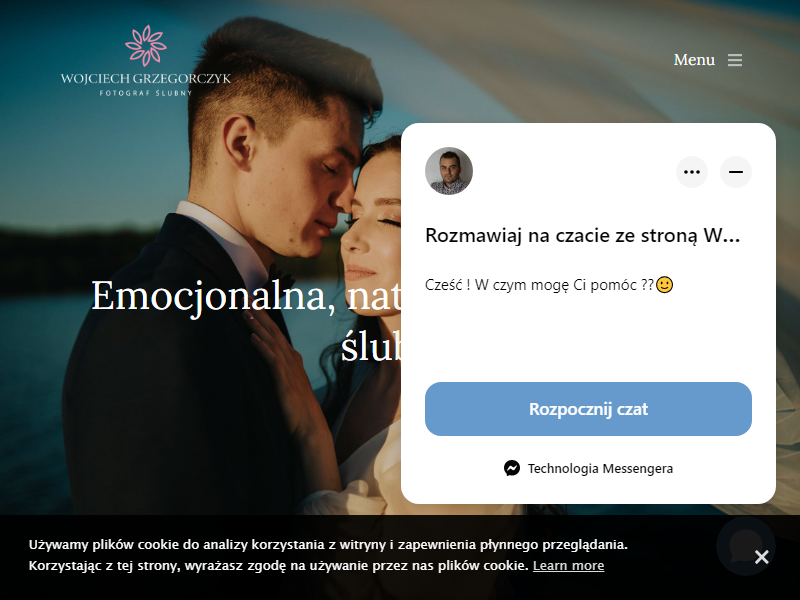This screenshot has height=600, width=800.
Task: Follow the Learn more cookie link
Action: (568, 565)
